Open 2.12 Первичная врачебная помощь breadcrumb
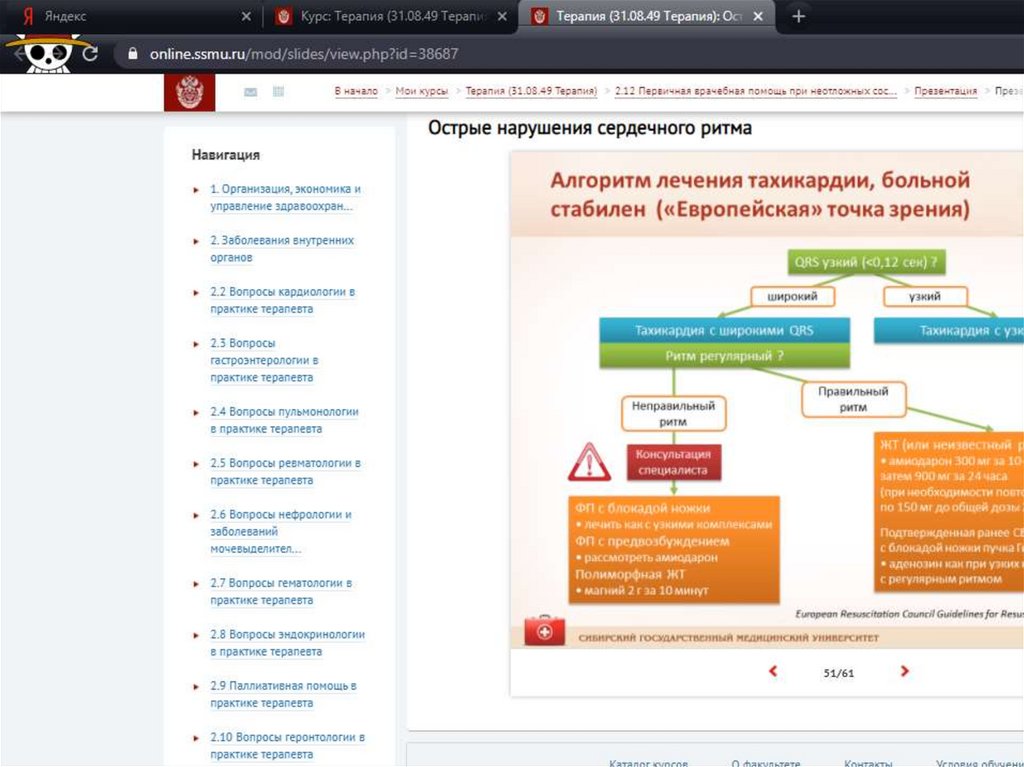1024x767 pixels. [x=756, y=91]
